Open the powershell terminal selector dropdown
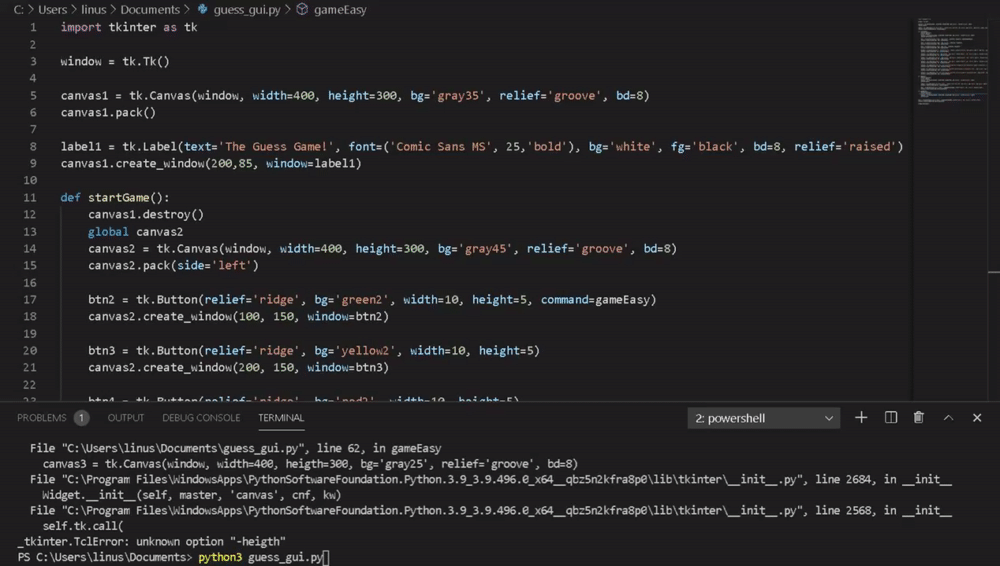 point(763,419)
